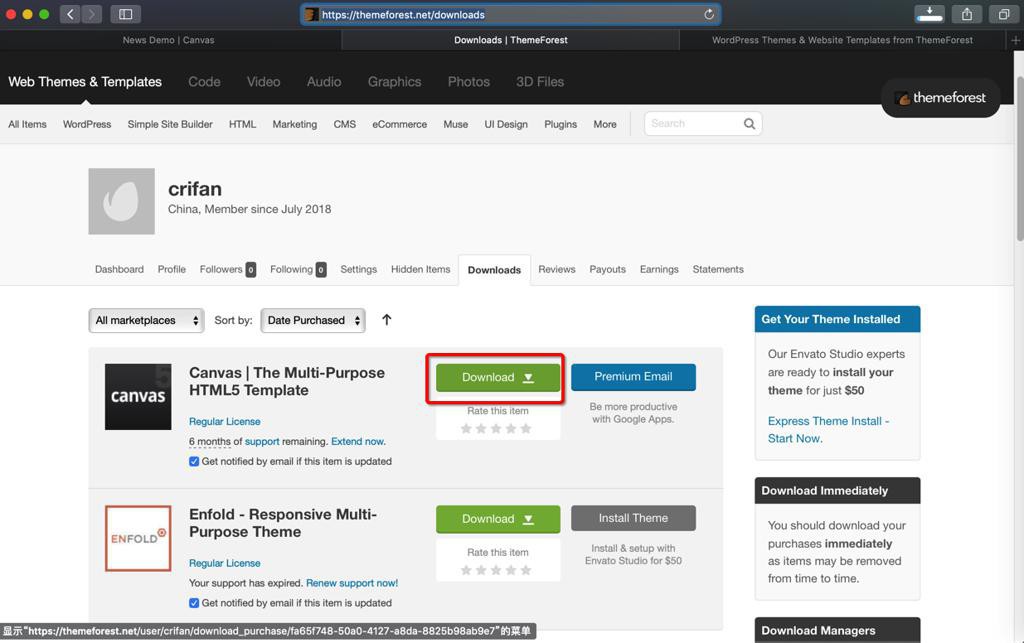Open the Statements tab
1024x643 pixels.
click(x=718, y=269)
